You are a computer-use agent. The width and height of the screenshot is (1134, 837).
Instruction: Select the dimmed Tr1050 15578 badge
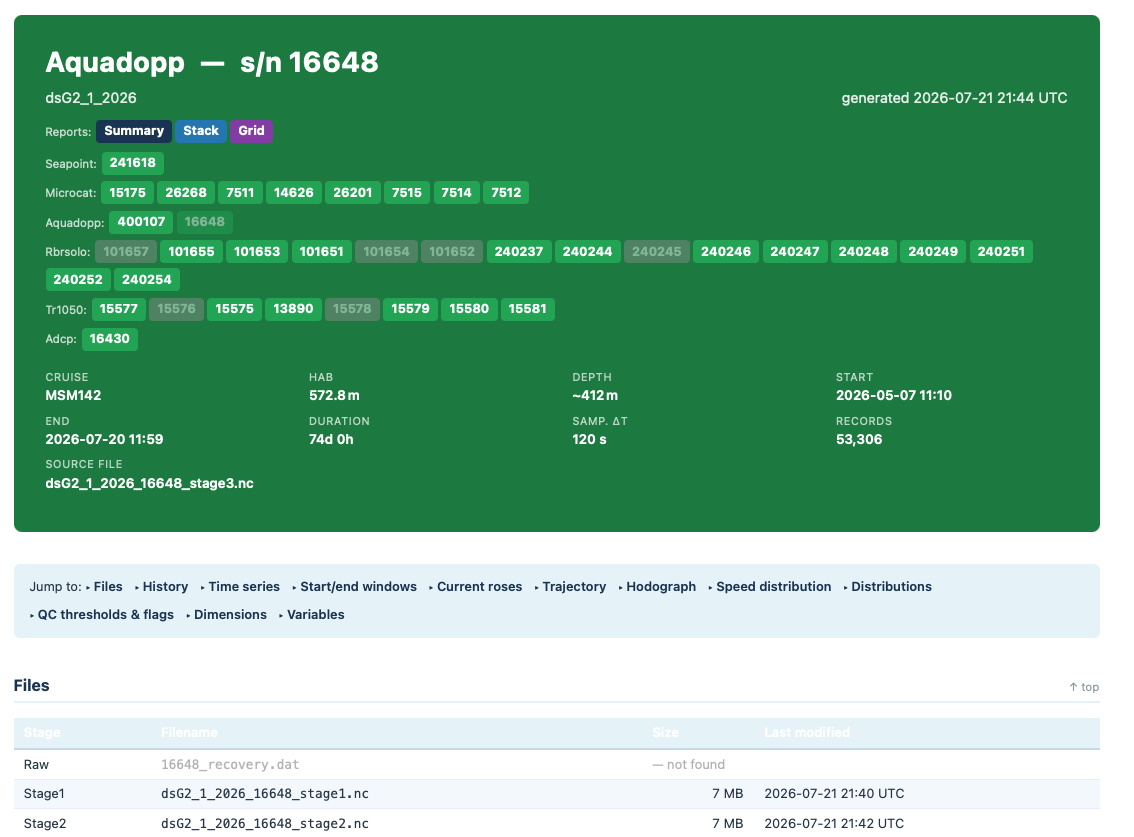click(x=352, y=309)
